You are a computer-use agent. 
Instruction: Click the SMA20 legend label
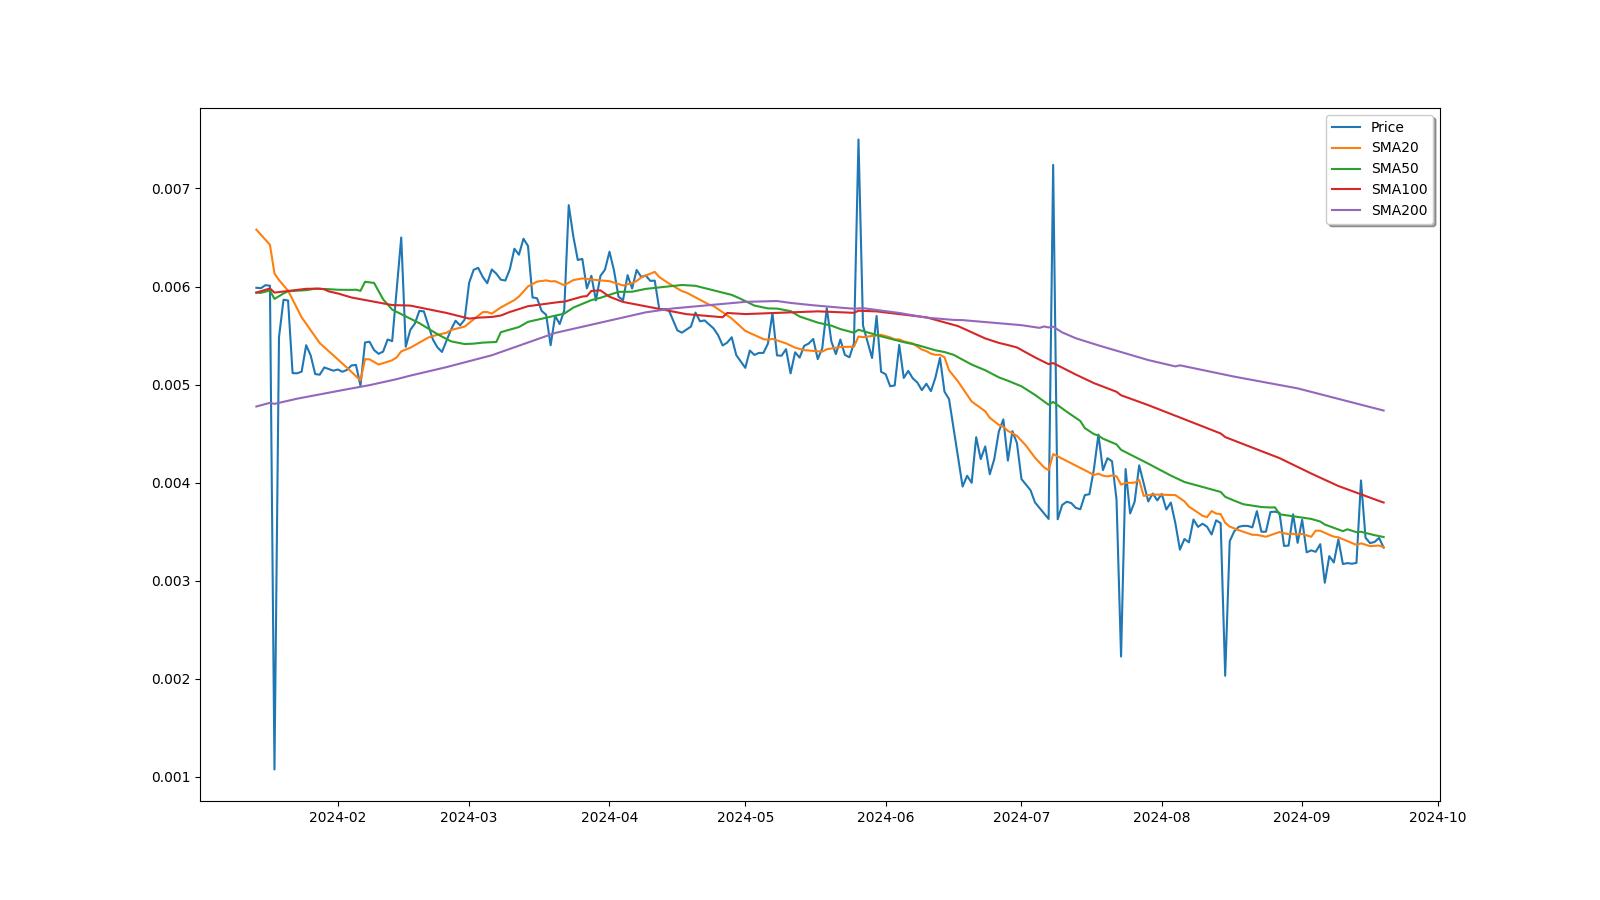coord(1394,148)
